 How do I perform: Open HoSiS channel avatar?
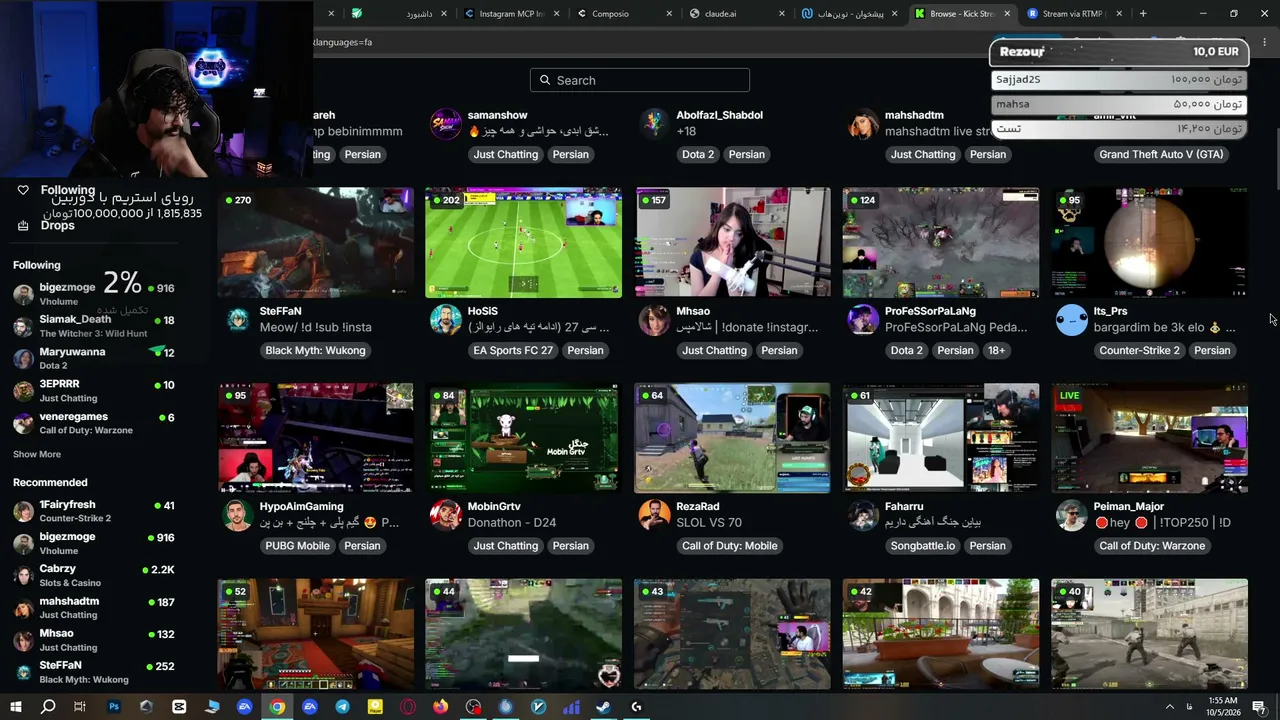click(x=445, y=320)
